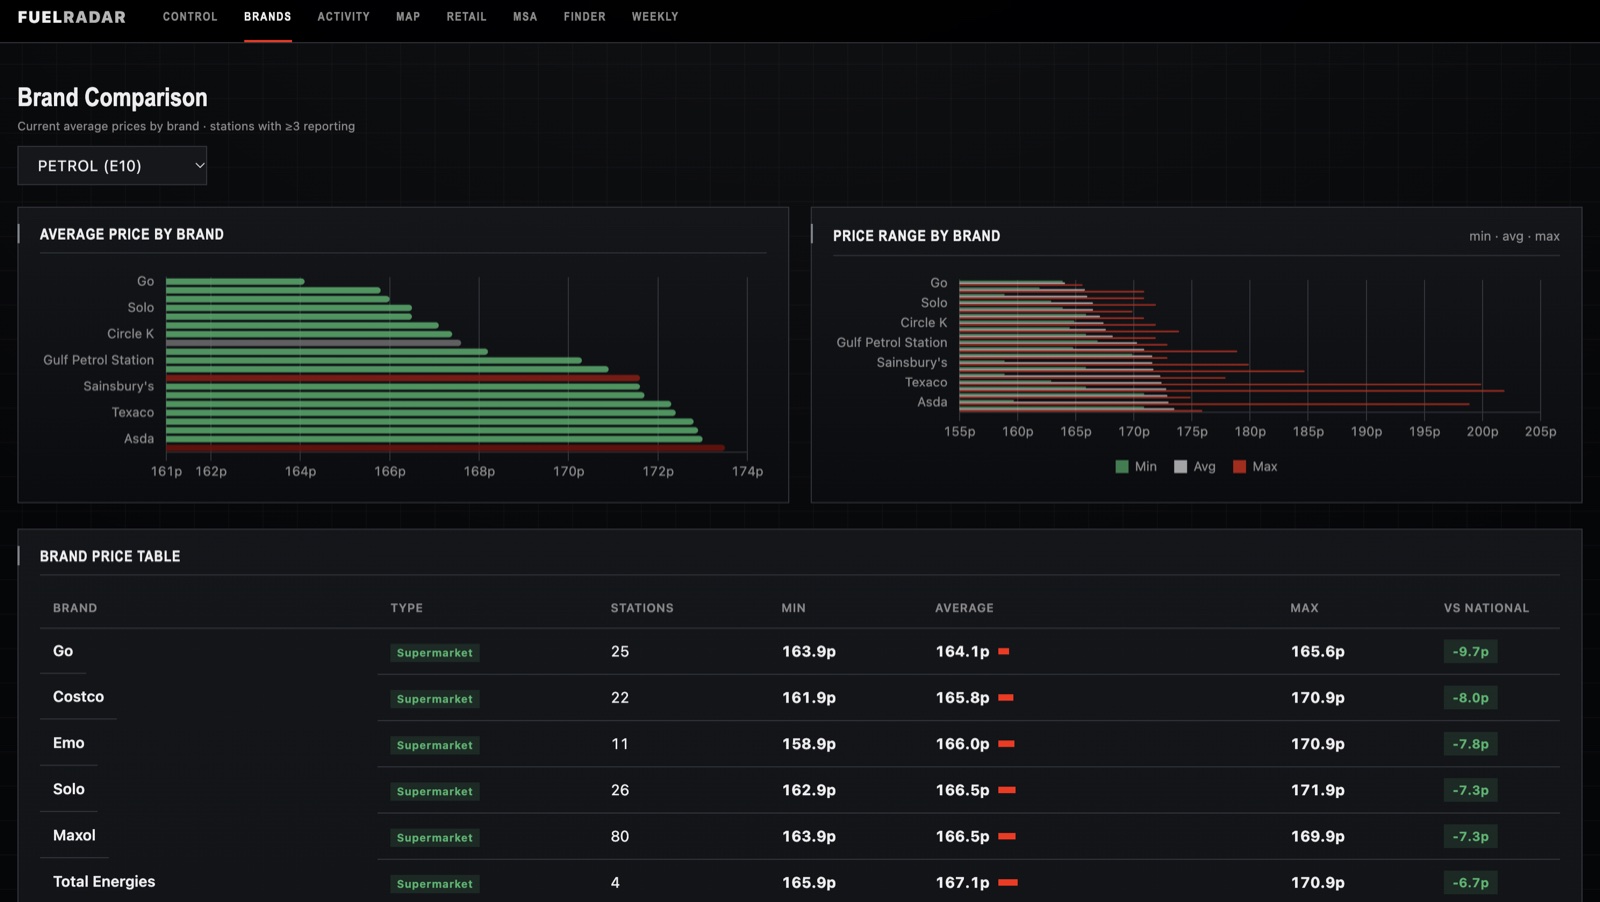1600x902 pixels.
Task: Click the Costco brand row name
Action: click(x=78, y=697)
